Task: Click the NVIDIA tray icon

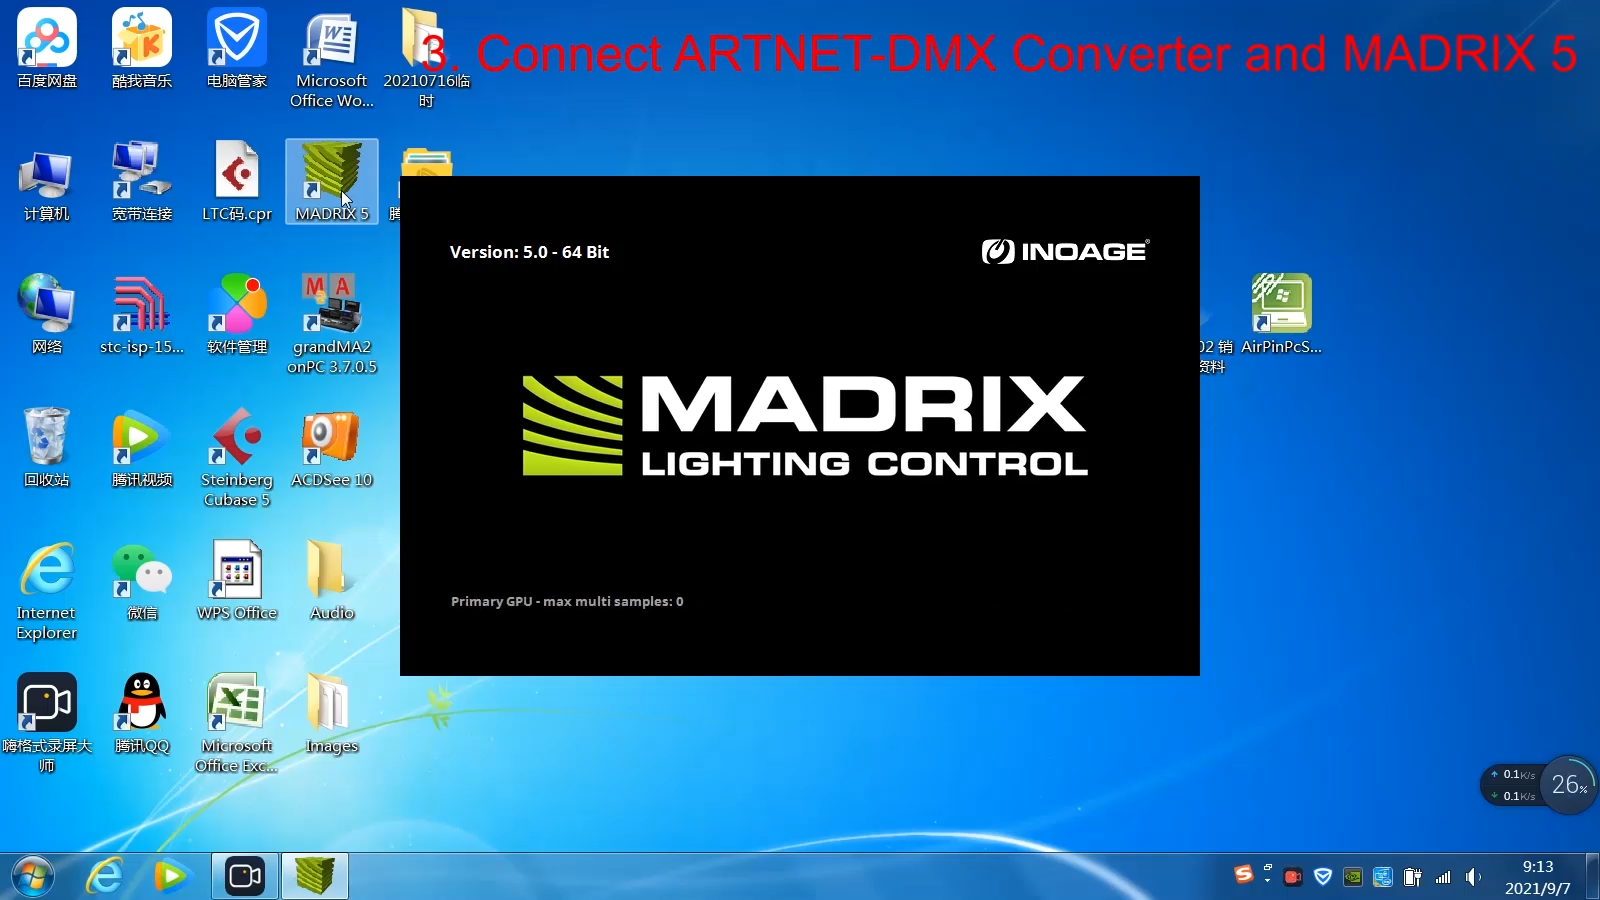Action: [x=1352, y=877]
